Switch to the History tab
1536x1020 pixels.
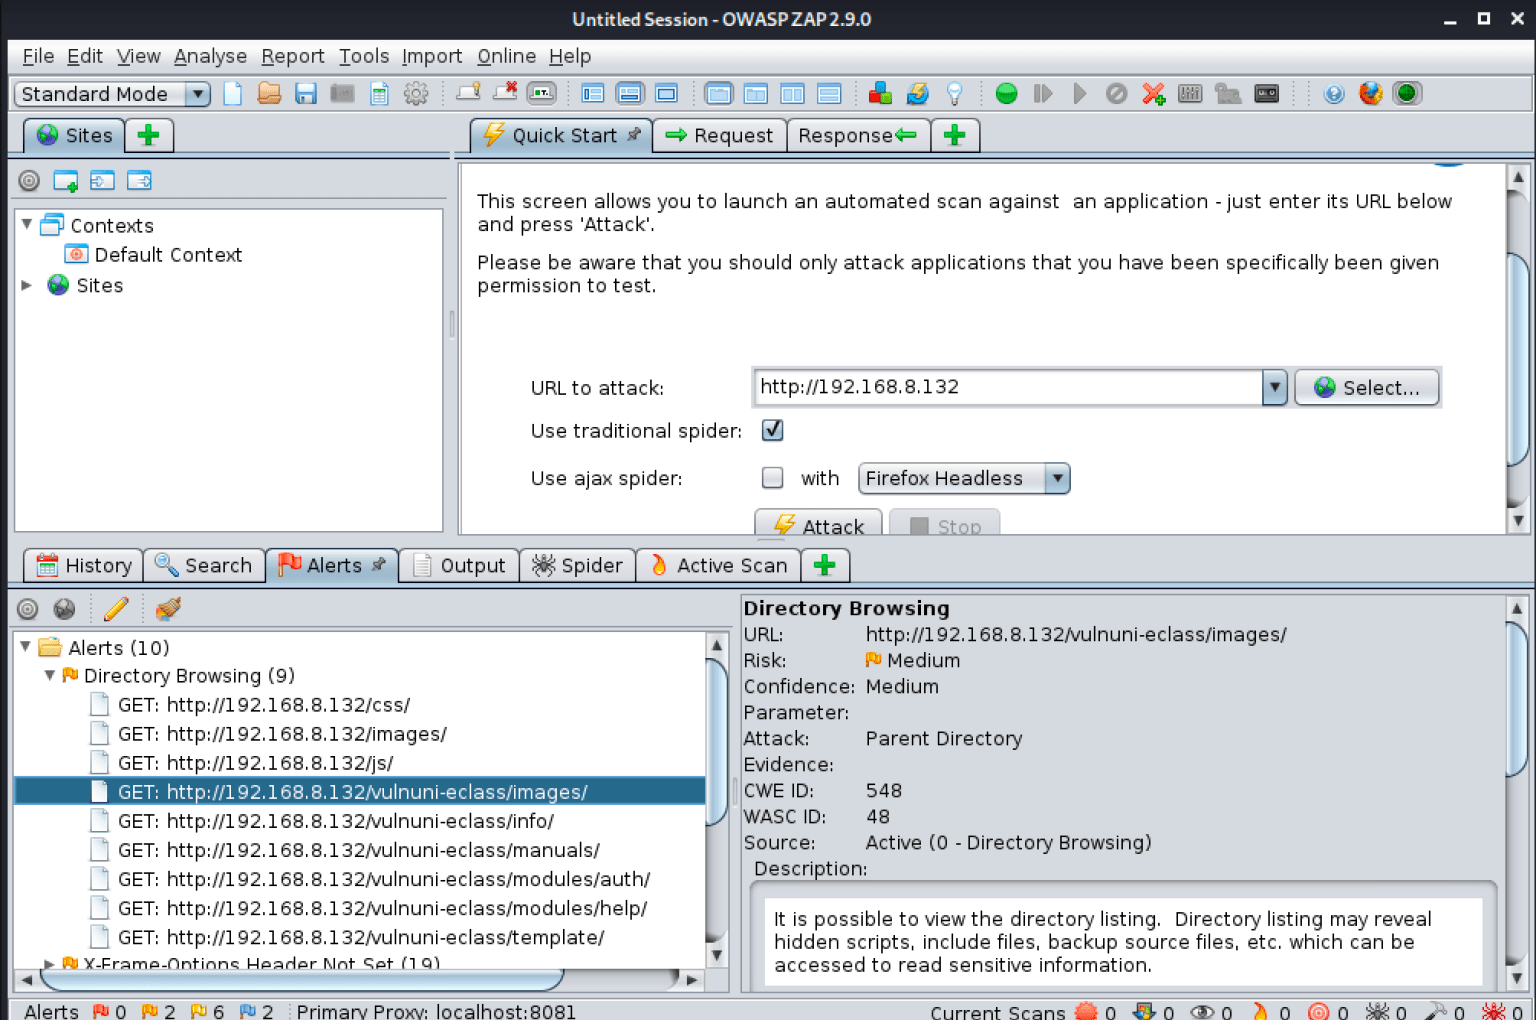(84, 565)
